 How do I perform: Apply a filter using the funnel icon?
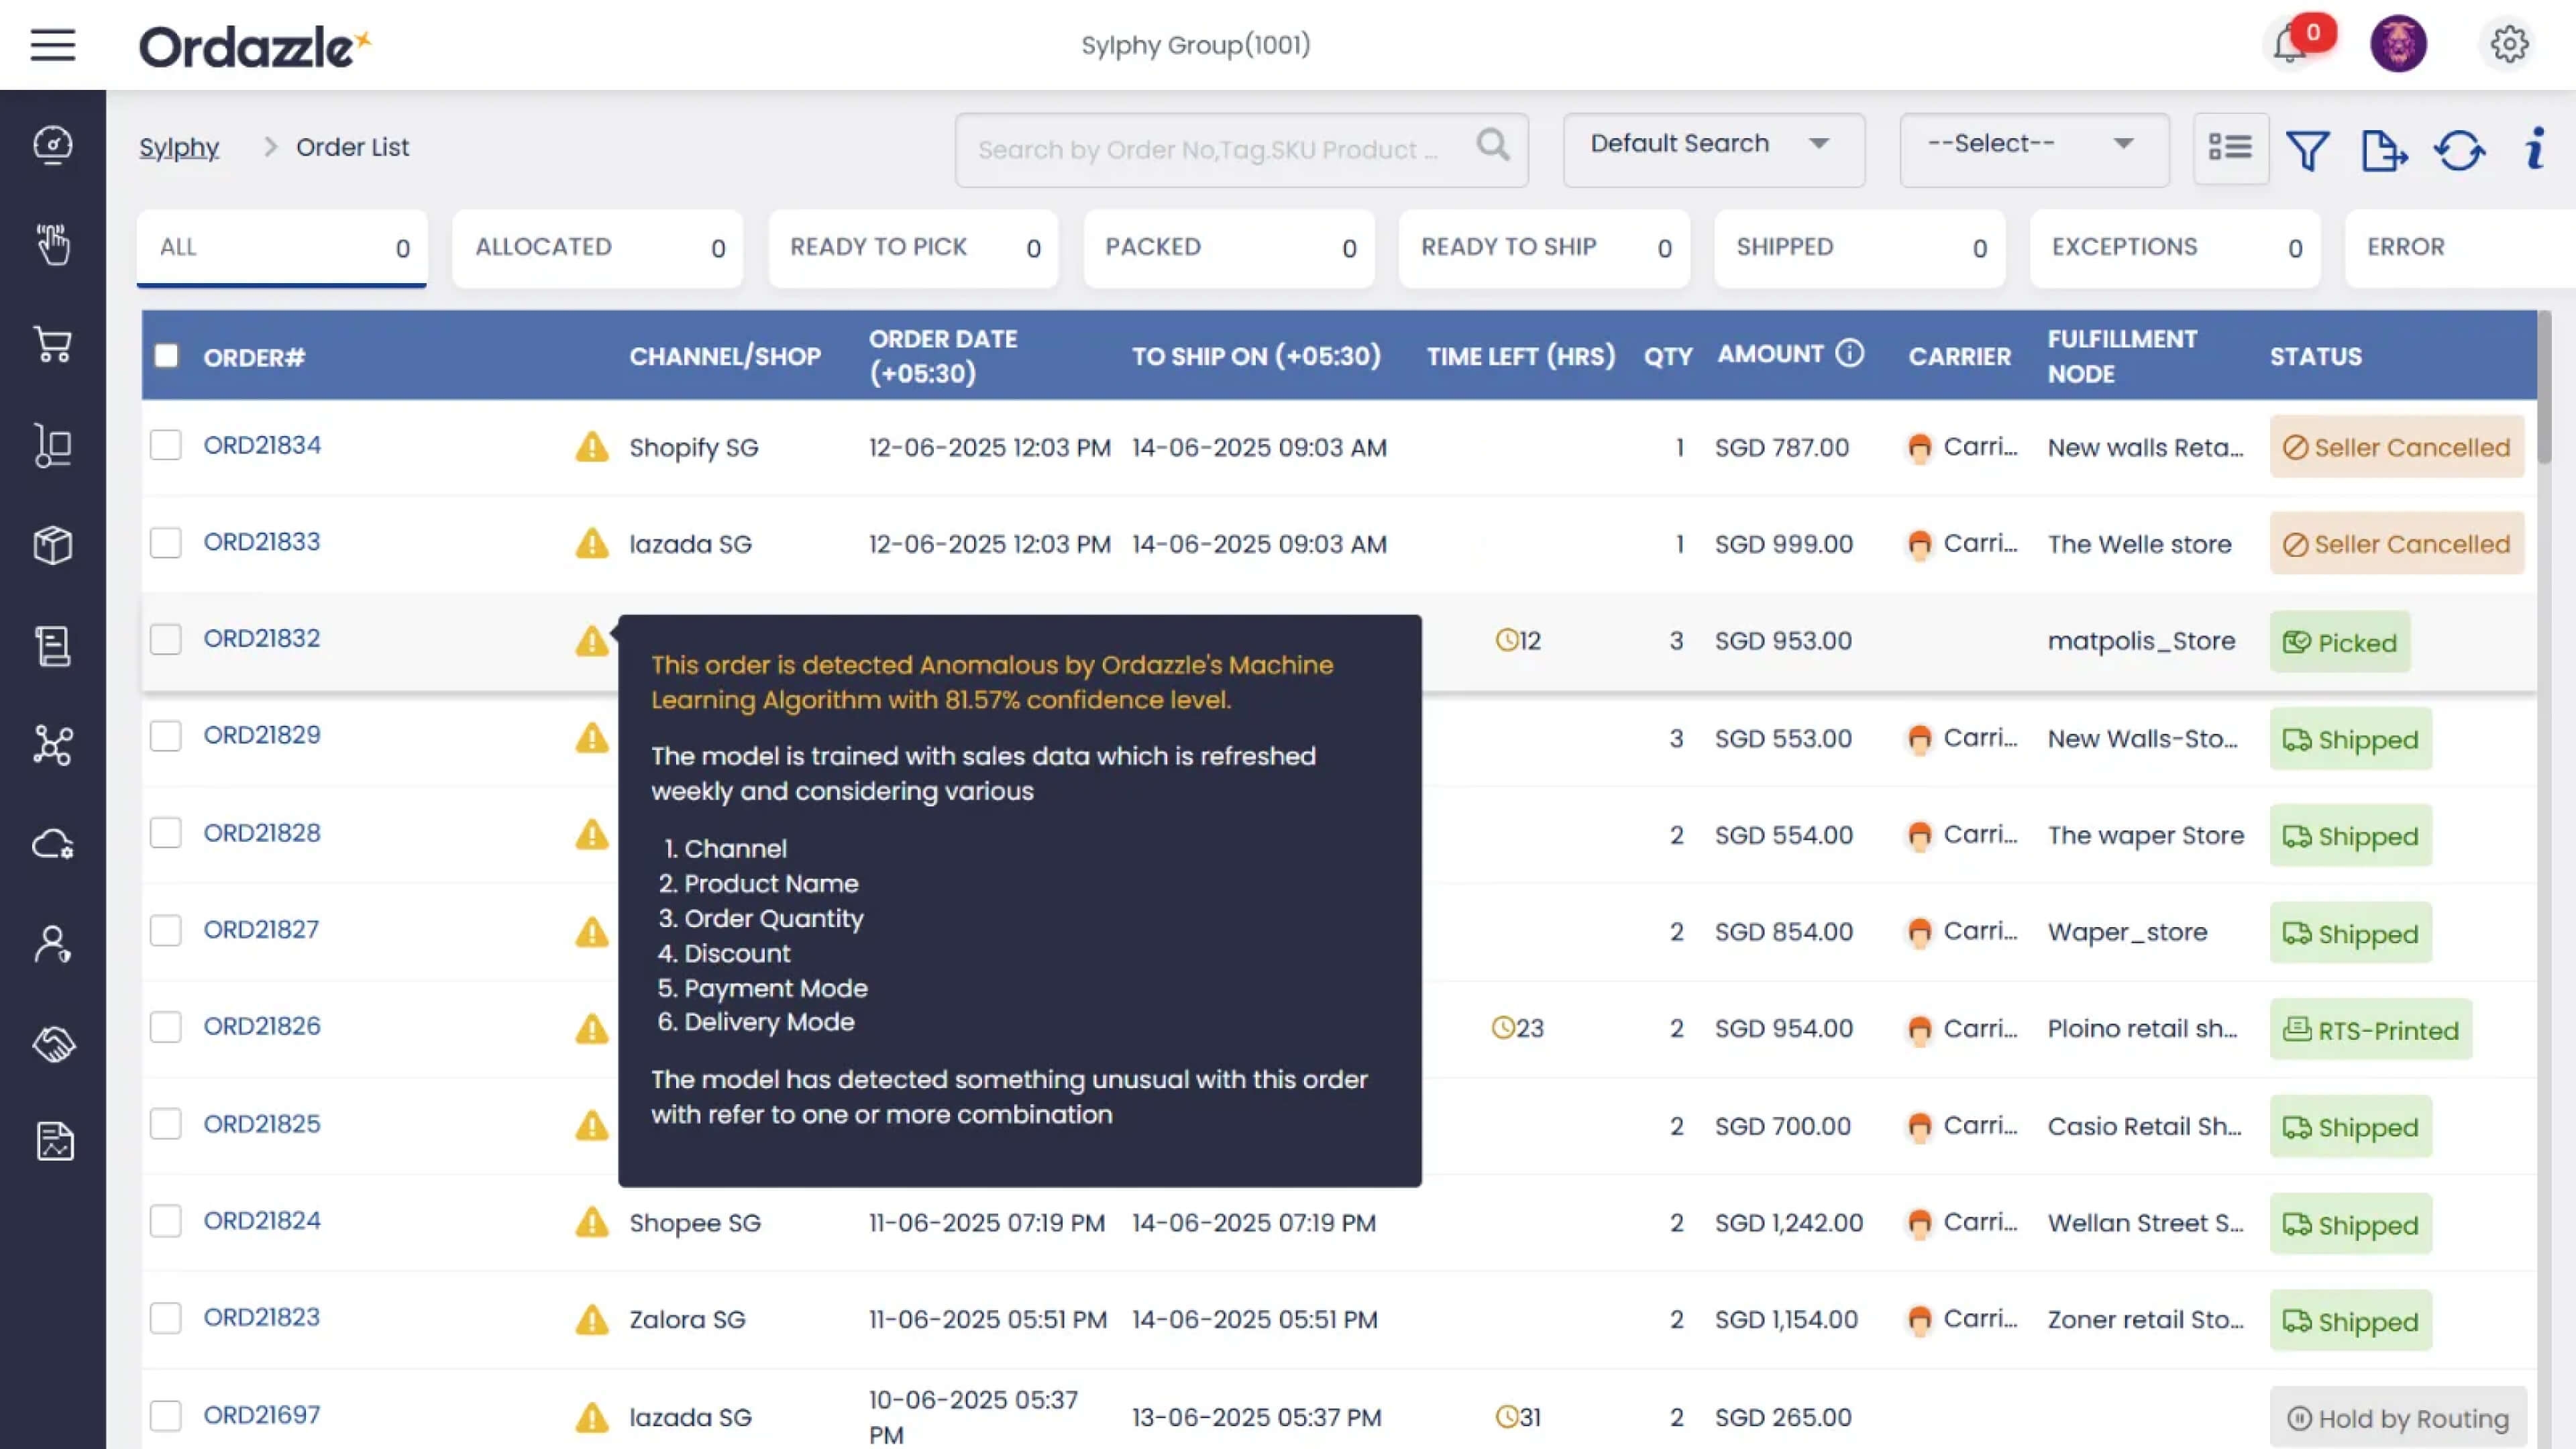(x=2308, y=150)
